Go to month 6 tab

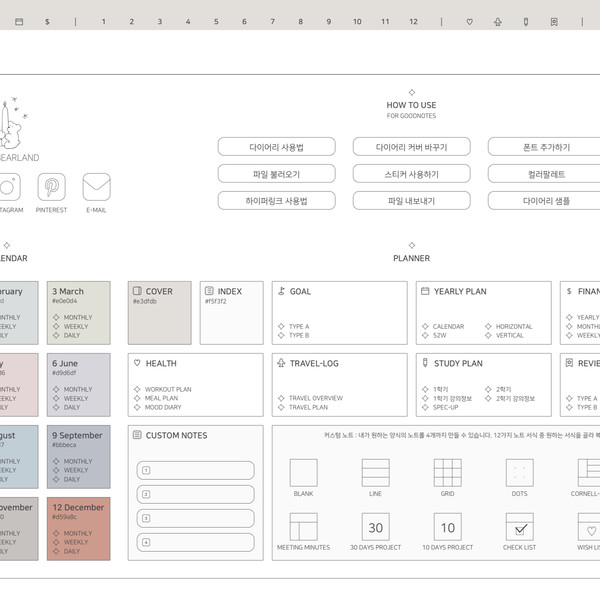(244, 22)
